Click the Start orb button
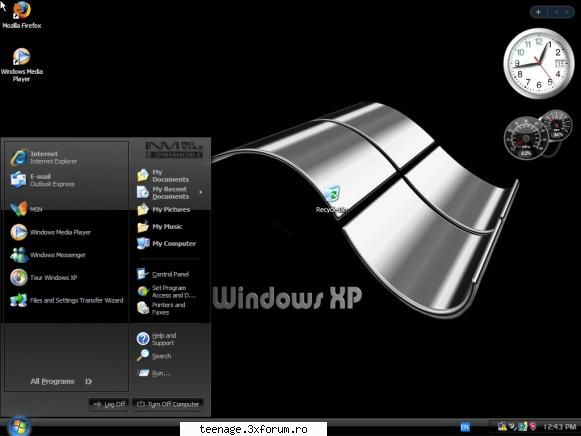The image size is (581, 436). tap(19, 426)
